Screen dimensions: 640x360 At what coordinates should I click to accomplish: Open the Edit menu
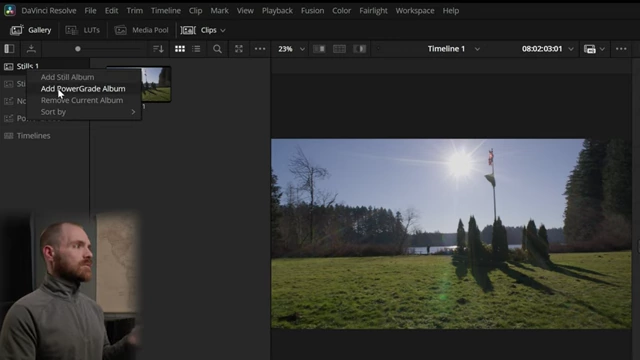pyautogui.click(x=111, y=11)
